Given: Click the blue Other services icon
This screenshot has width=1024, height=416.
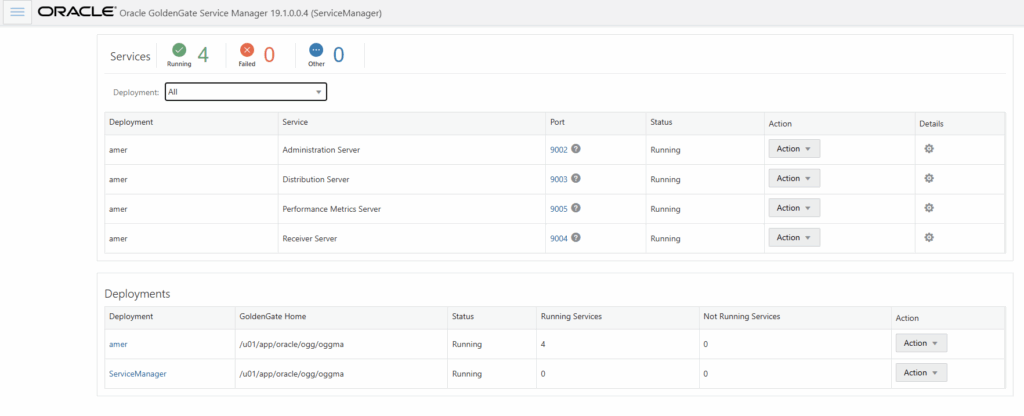Looking at the screenshot, I should click(316, 50).
